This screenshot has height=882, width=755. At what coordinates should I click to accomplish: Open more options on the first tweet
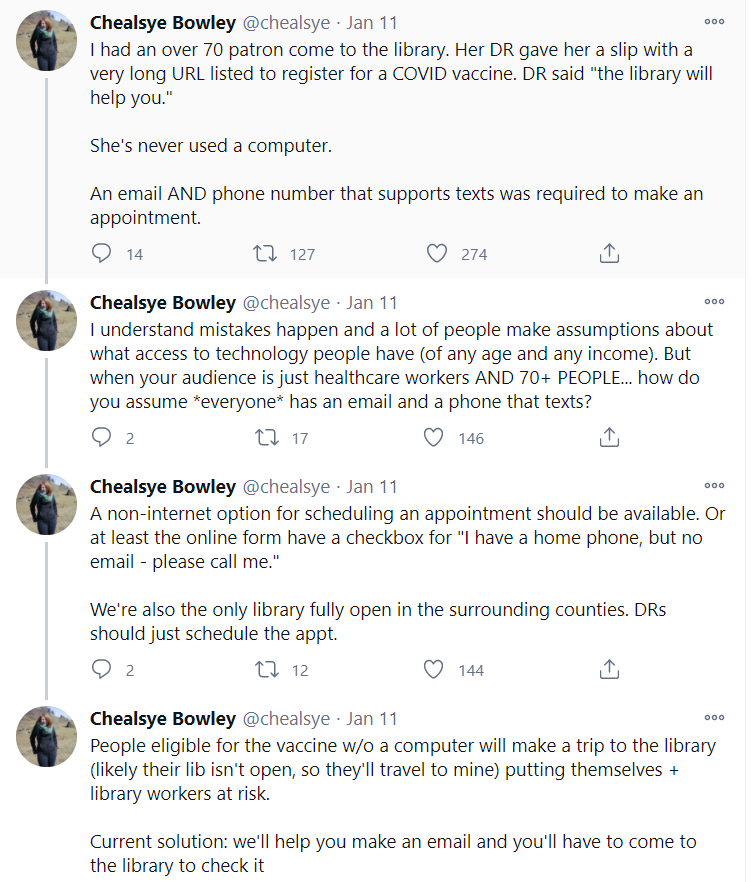pos(714,21)
